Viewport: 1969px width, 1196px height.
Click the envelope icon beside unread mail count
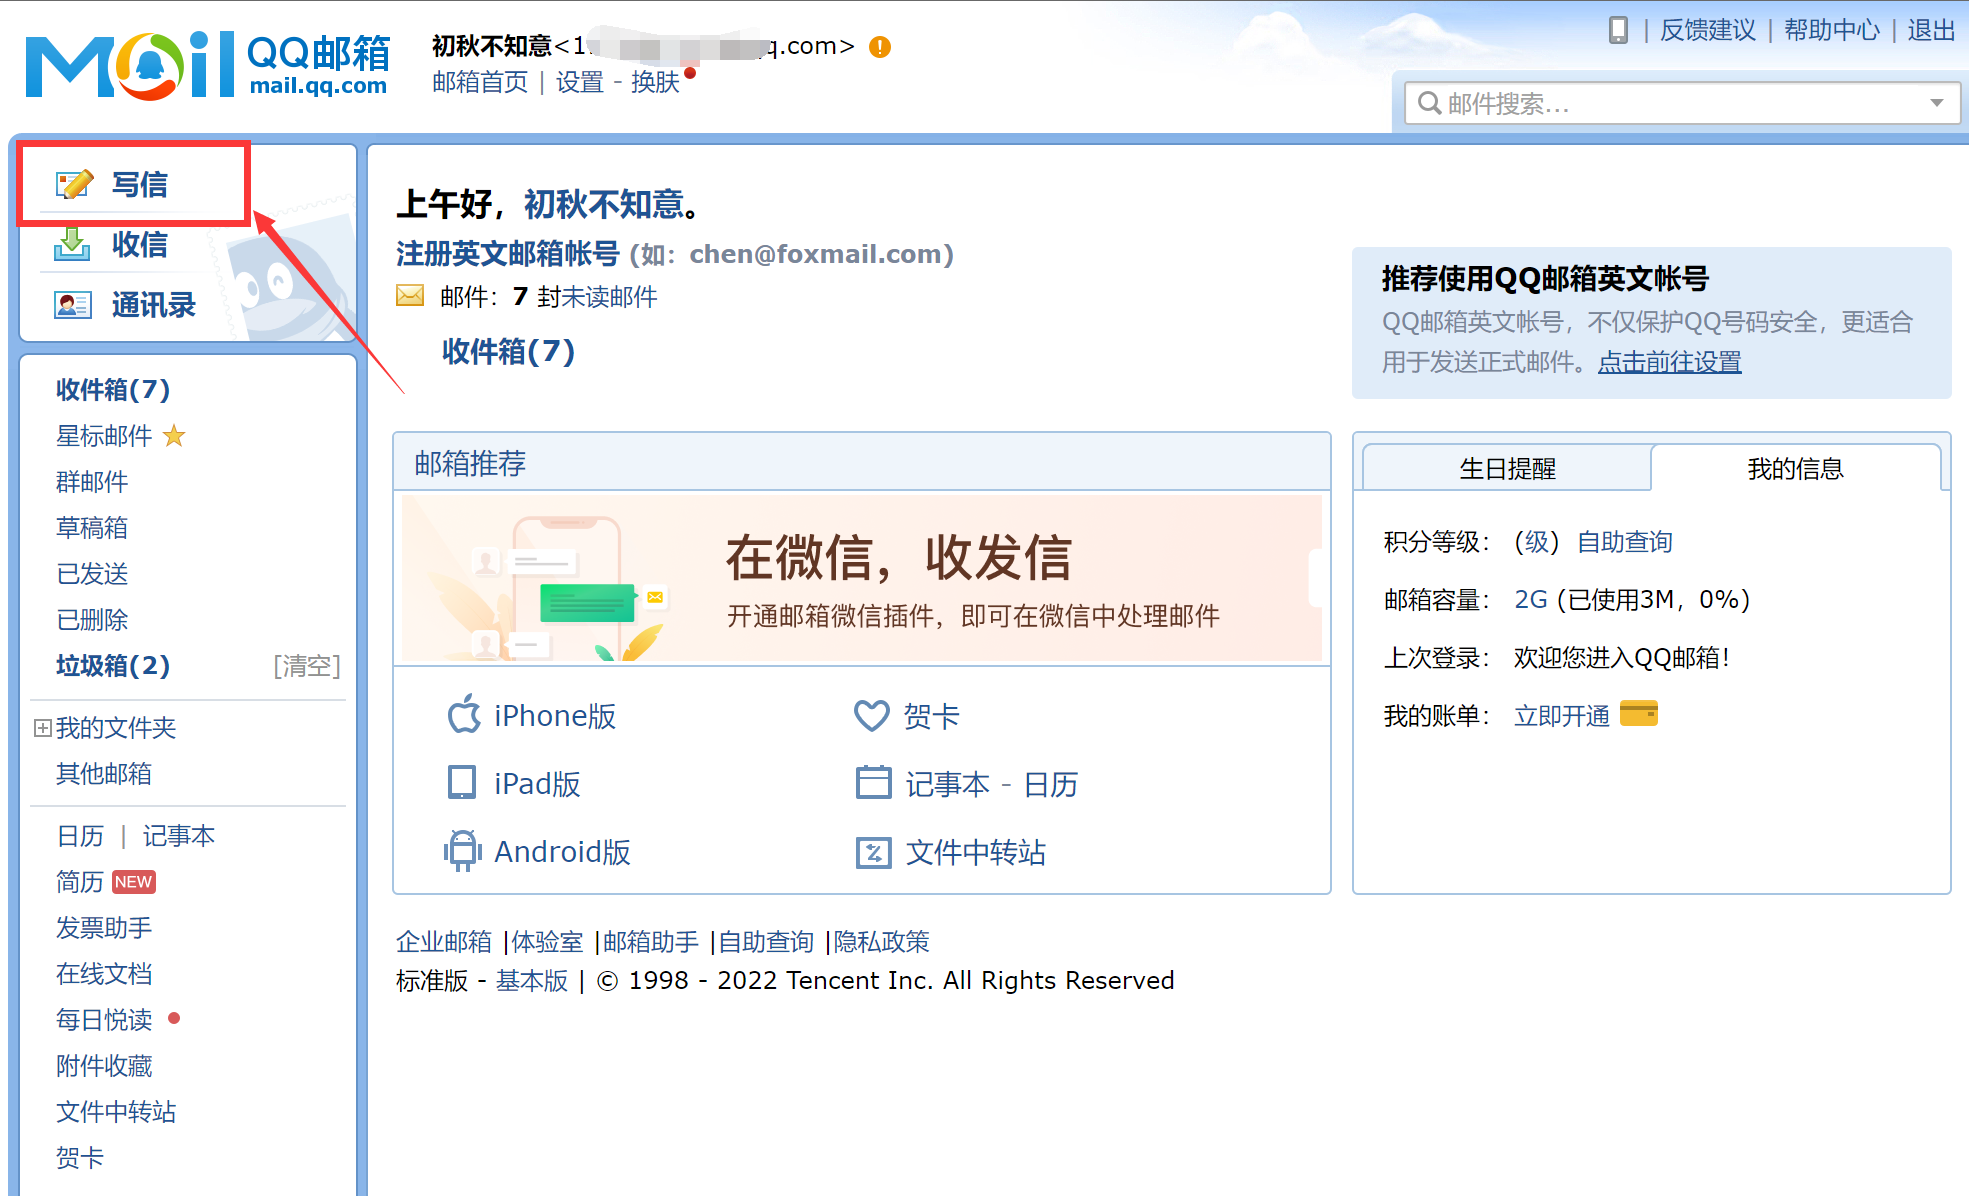point(410,296)
